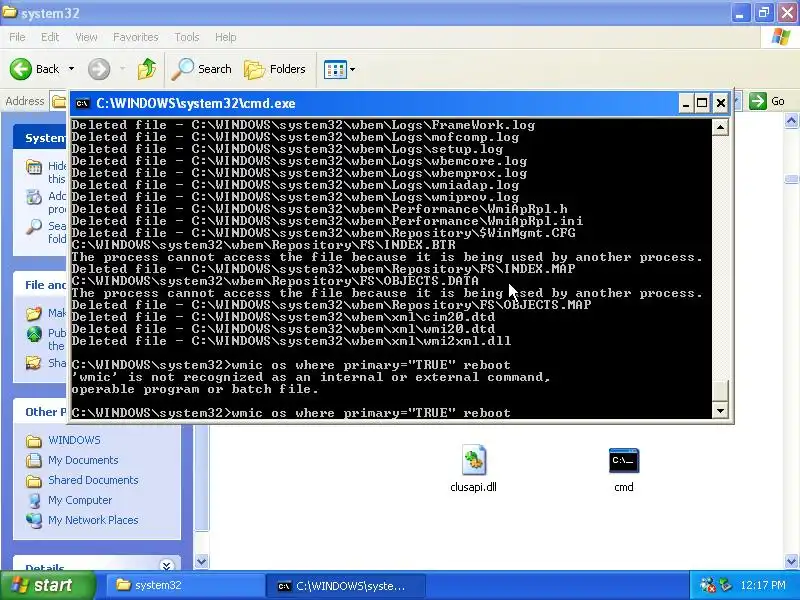The width and height of the screenshot is (800, 600).
Task: Click the Back arrow button
Action: pyautogui.click(x=21, y=69)
